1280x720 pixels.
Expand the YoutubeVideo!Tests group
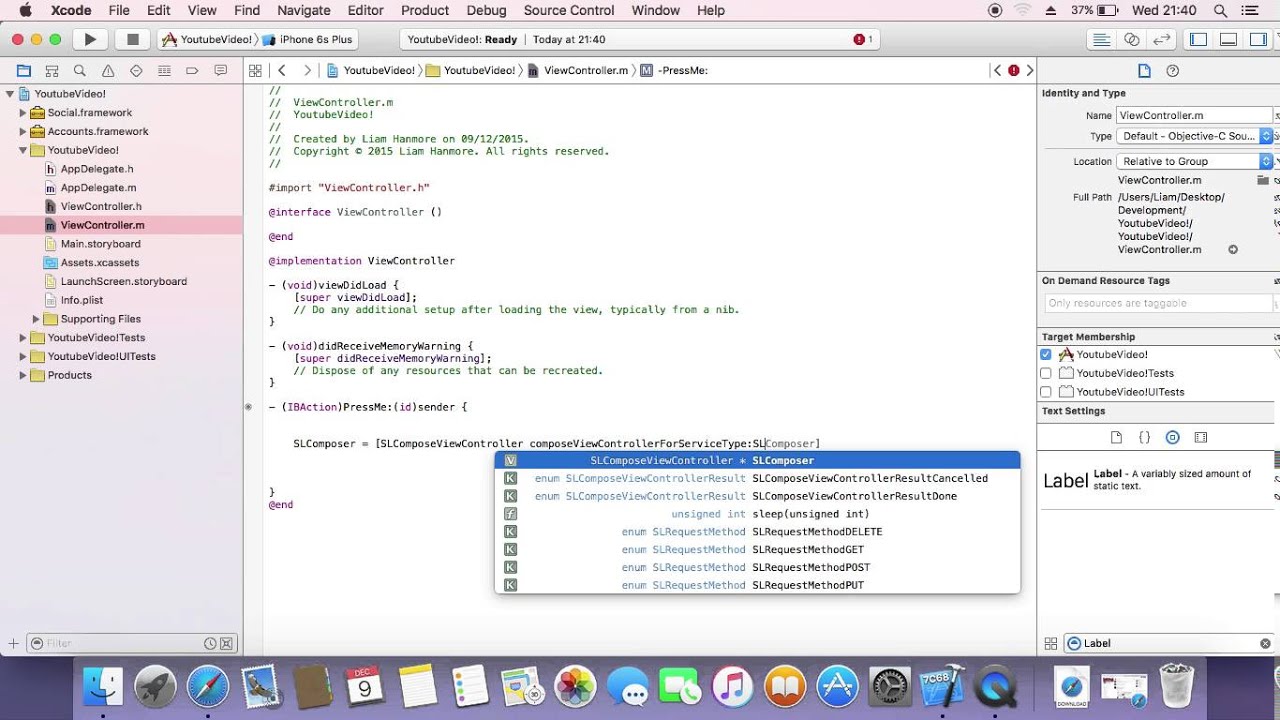tap(23, 338)
